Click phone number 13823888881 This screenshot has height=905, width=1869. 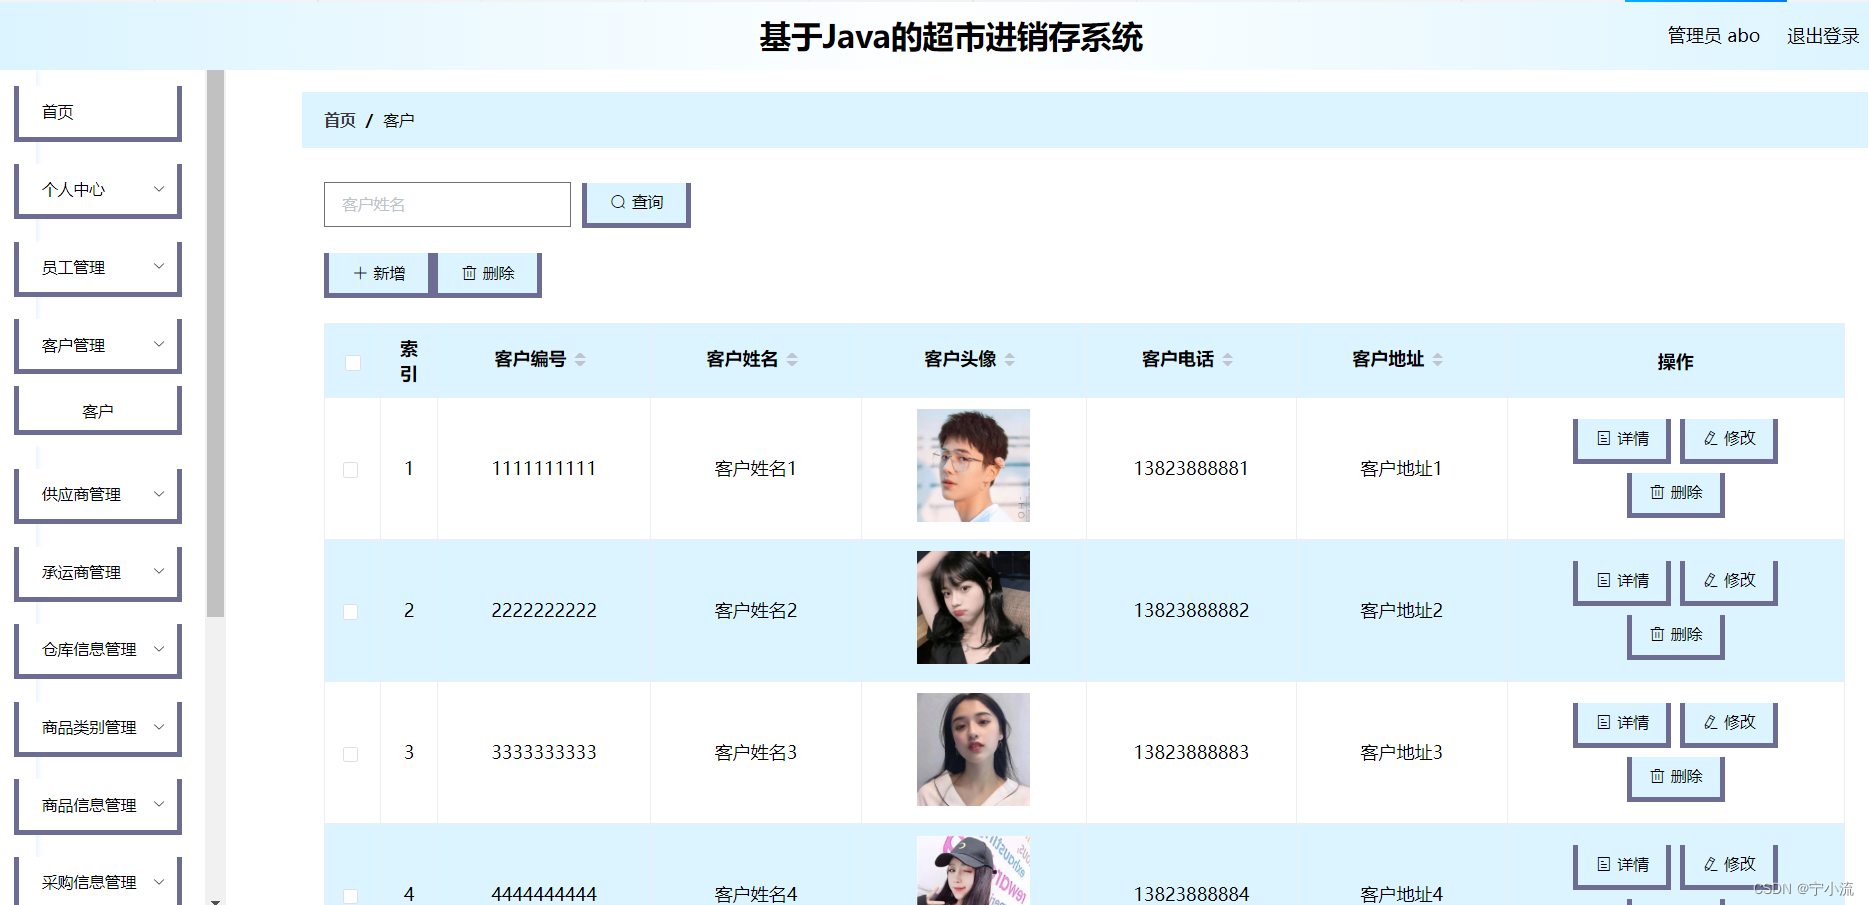(1191, 468)
